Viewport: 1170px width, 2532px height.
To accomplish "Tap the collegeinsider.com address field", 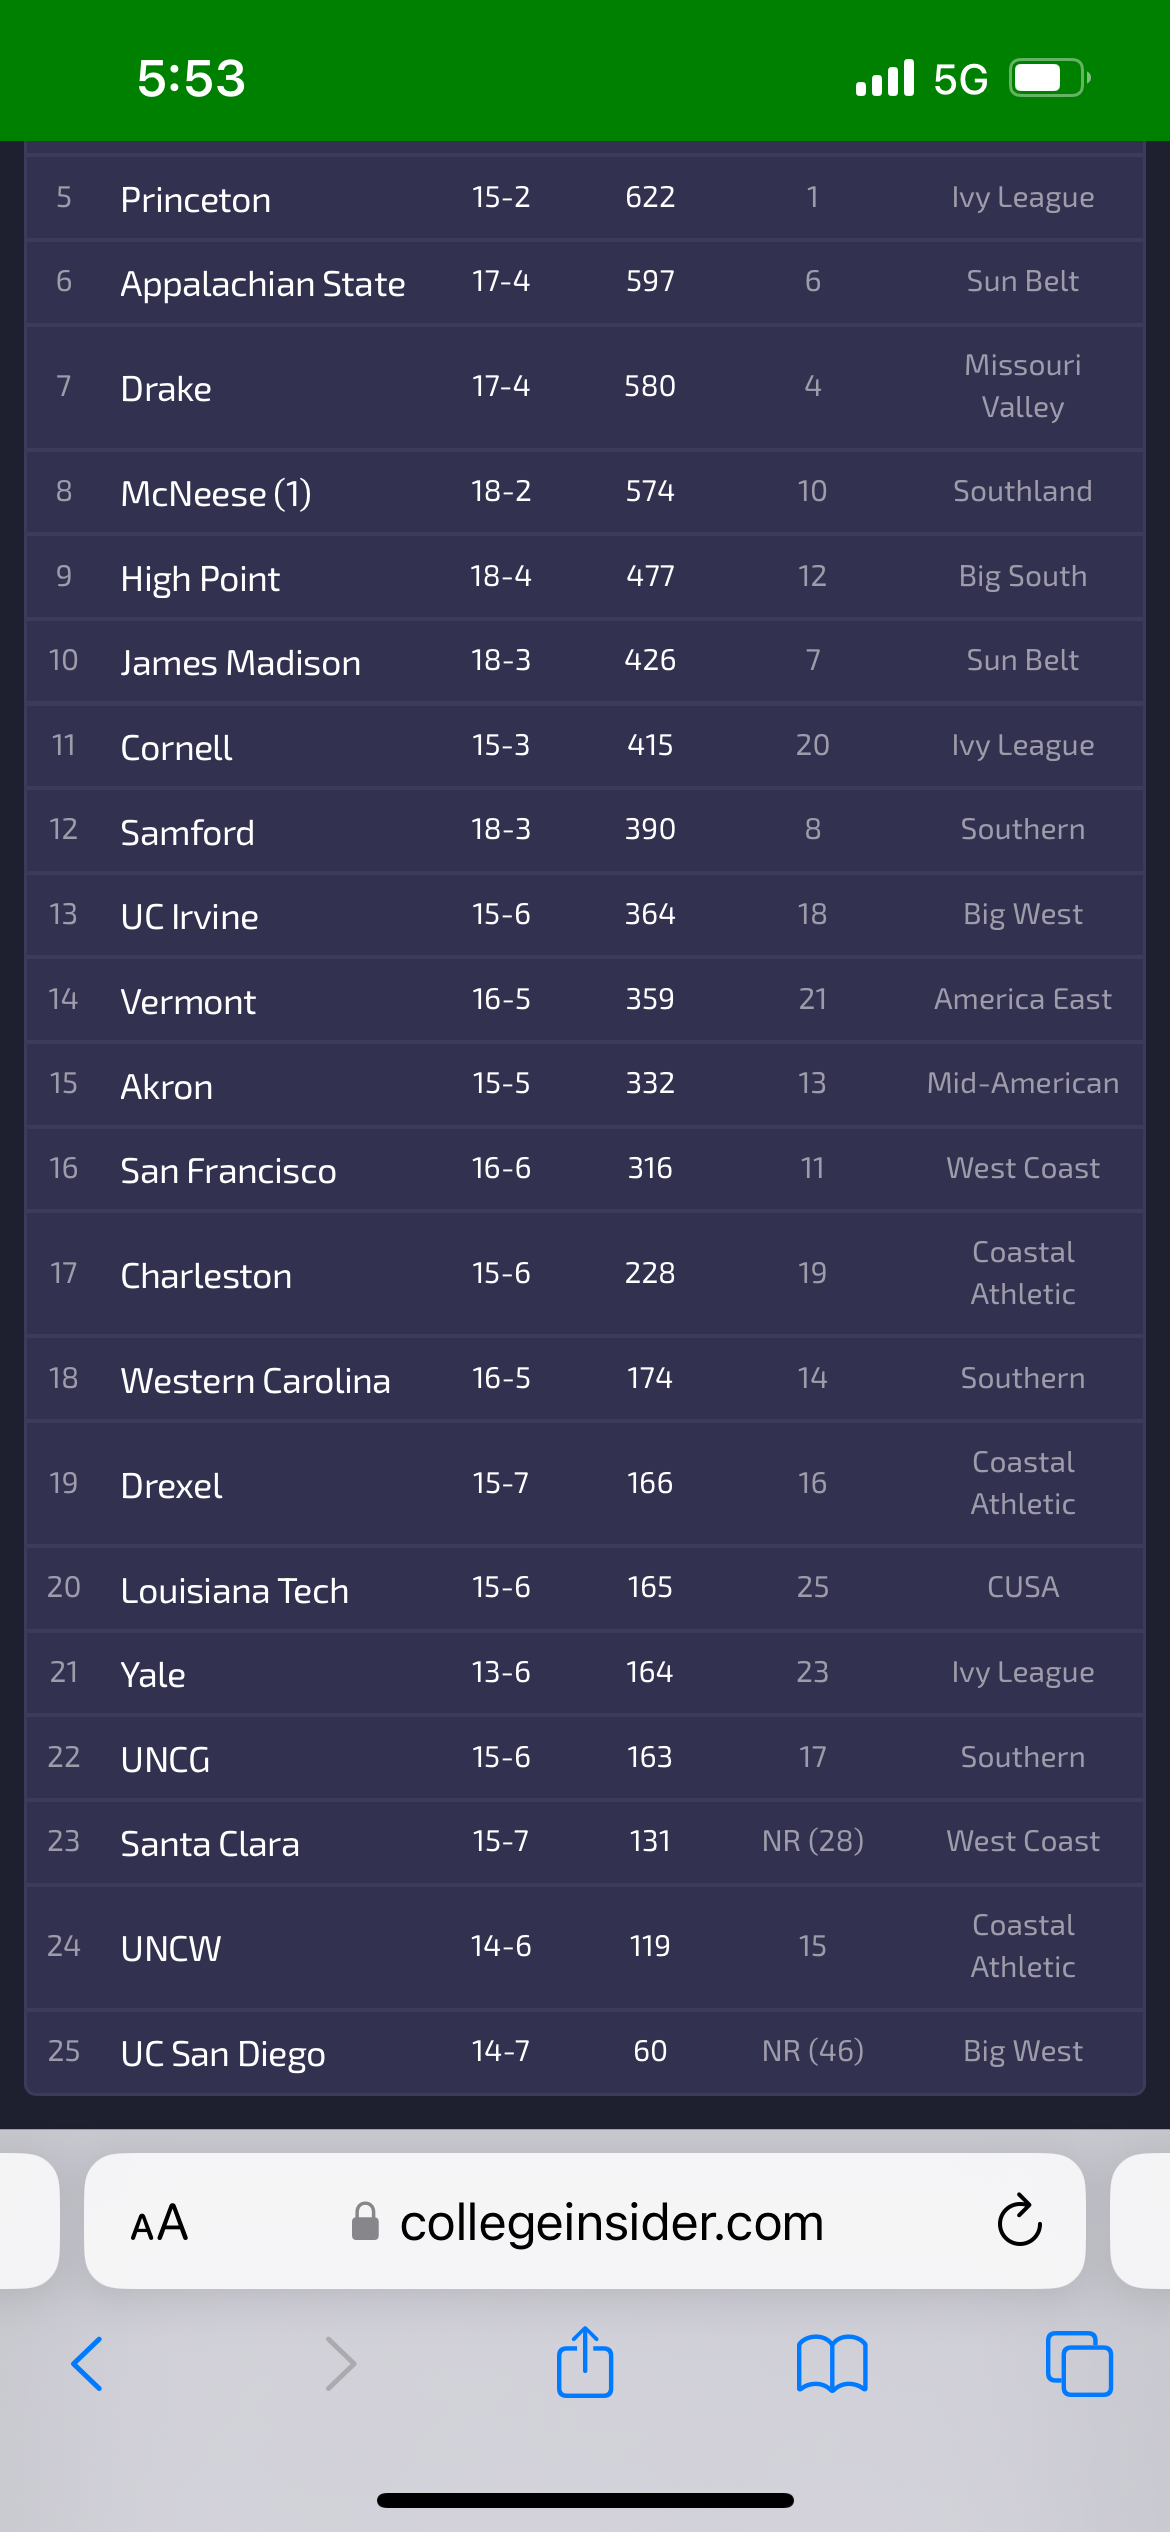I will 585,2221.
